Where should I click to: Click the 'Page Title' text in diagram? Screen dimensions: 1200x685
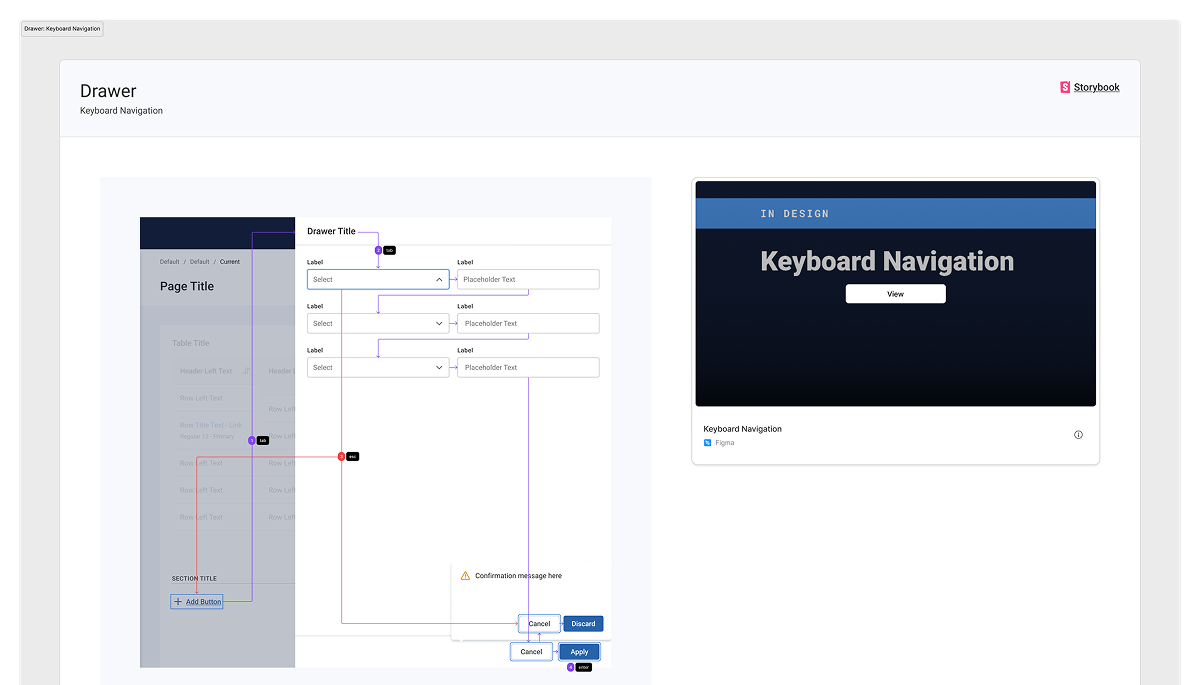[x=187, y=286]
